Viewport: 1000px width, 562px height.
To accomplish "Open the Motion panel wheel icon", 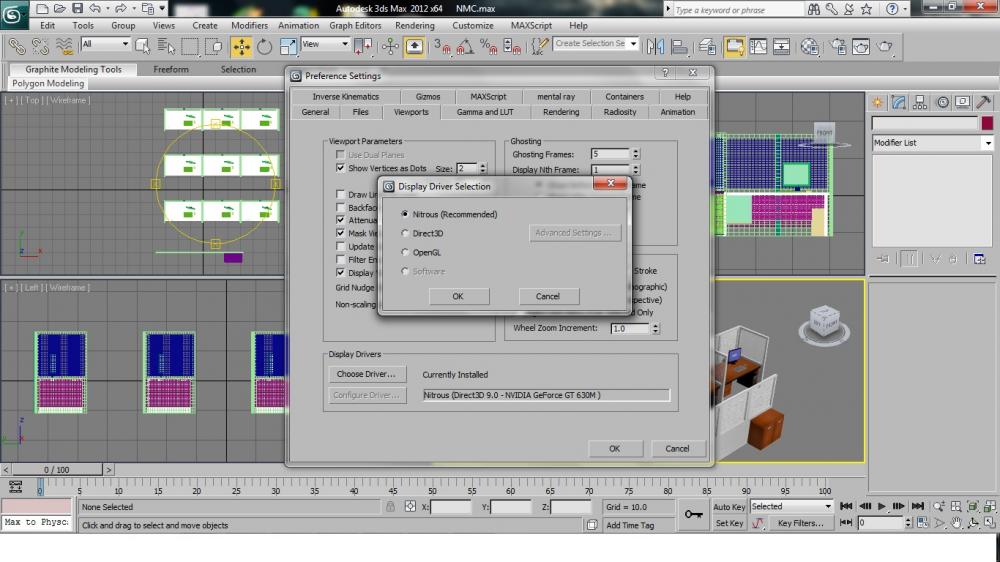I will coord(942,102).
